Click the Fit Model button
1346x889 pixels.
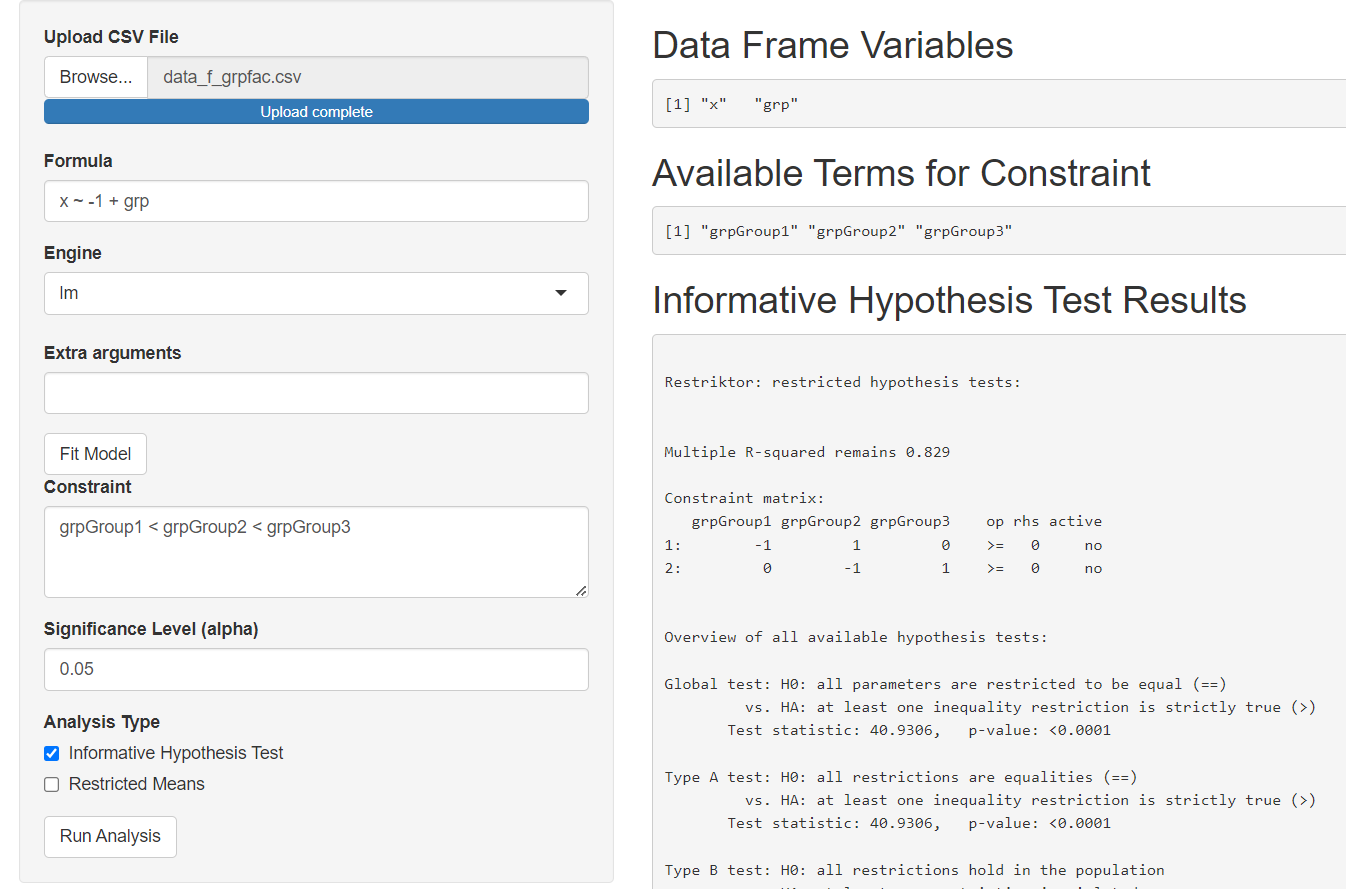(x=95, y=454)
